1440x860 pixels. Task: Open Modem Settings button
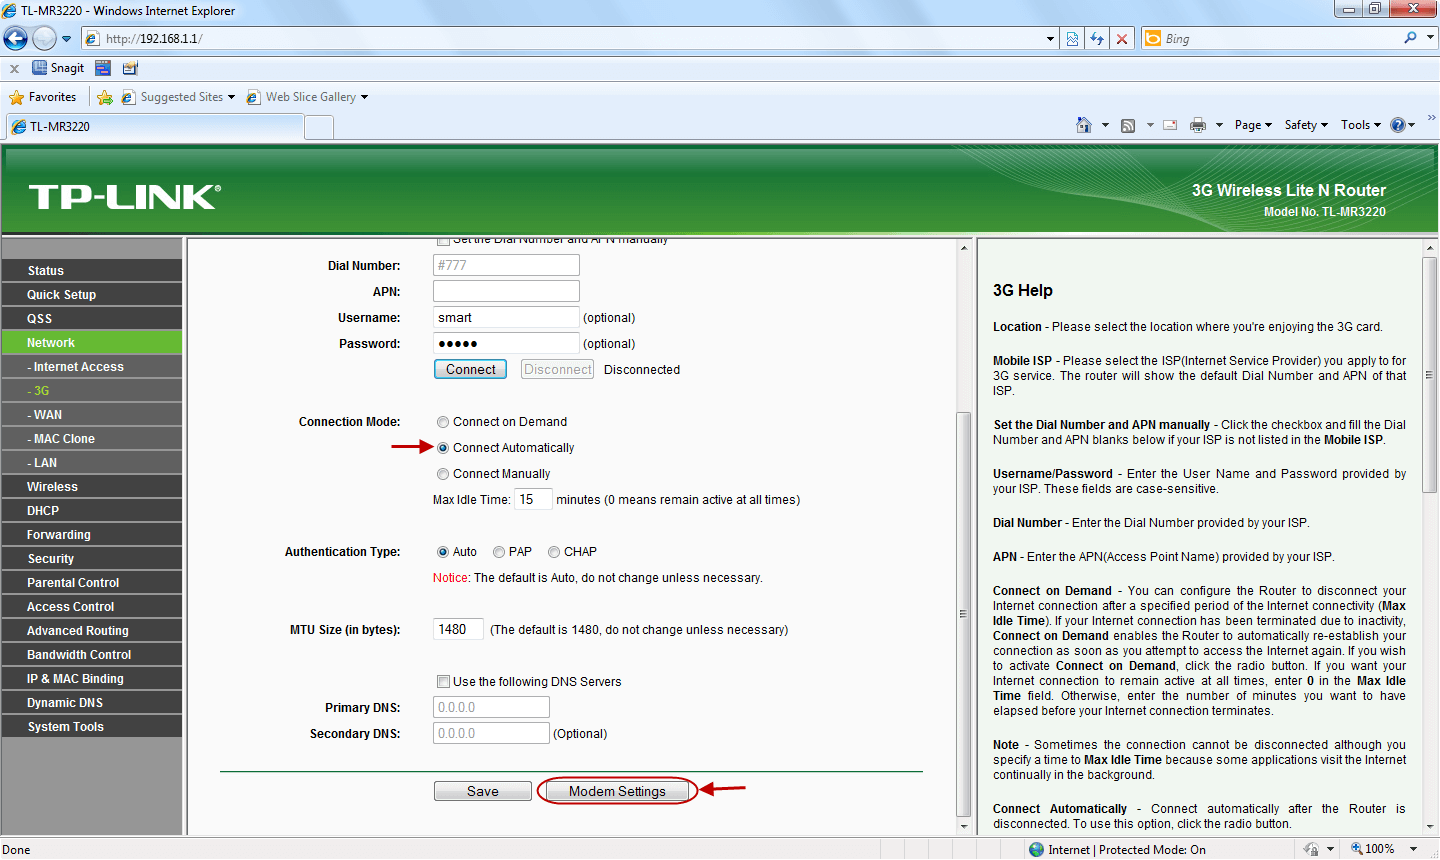pyautogui.click(x=617, y=791)
